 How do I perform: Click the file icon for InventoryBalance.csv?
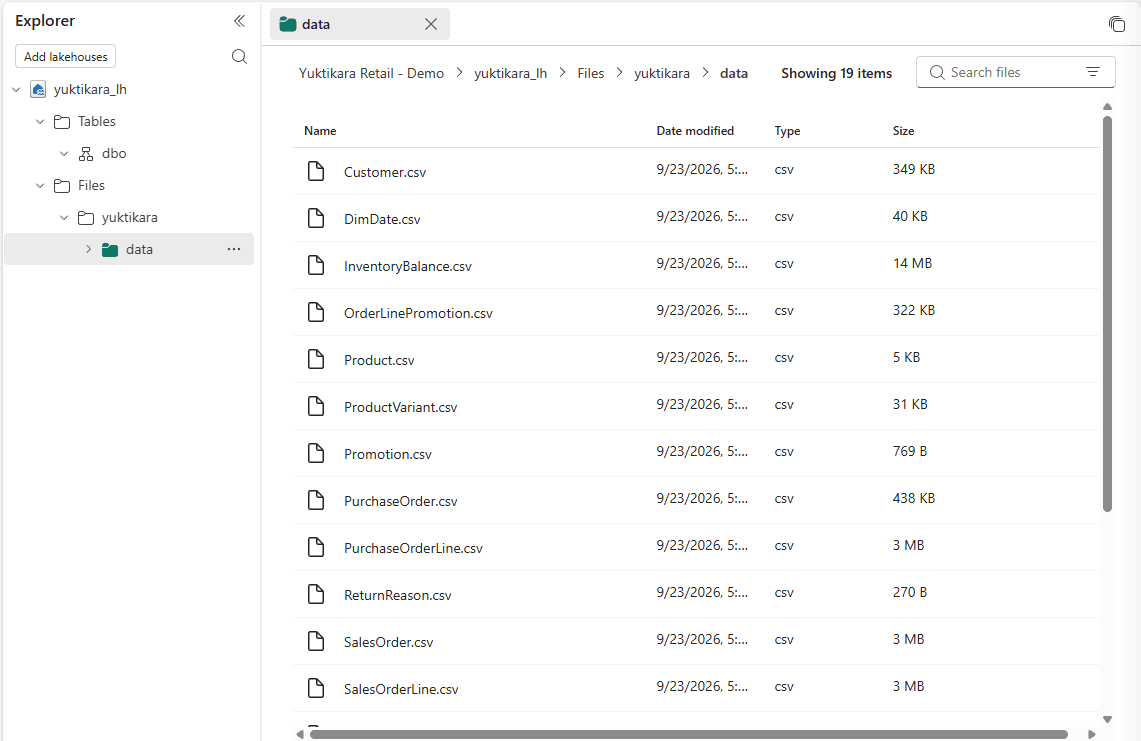point(316,265)
